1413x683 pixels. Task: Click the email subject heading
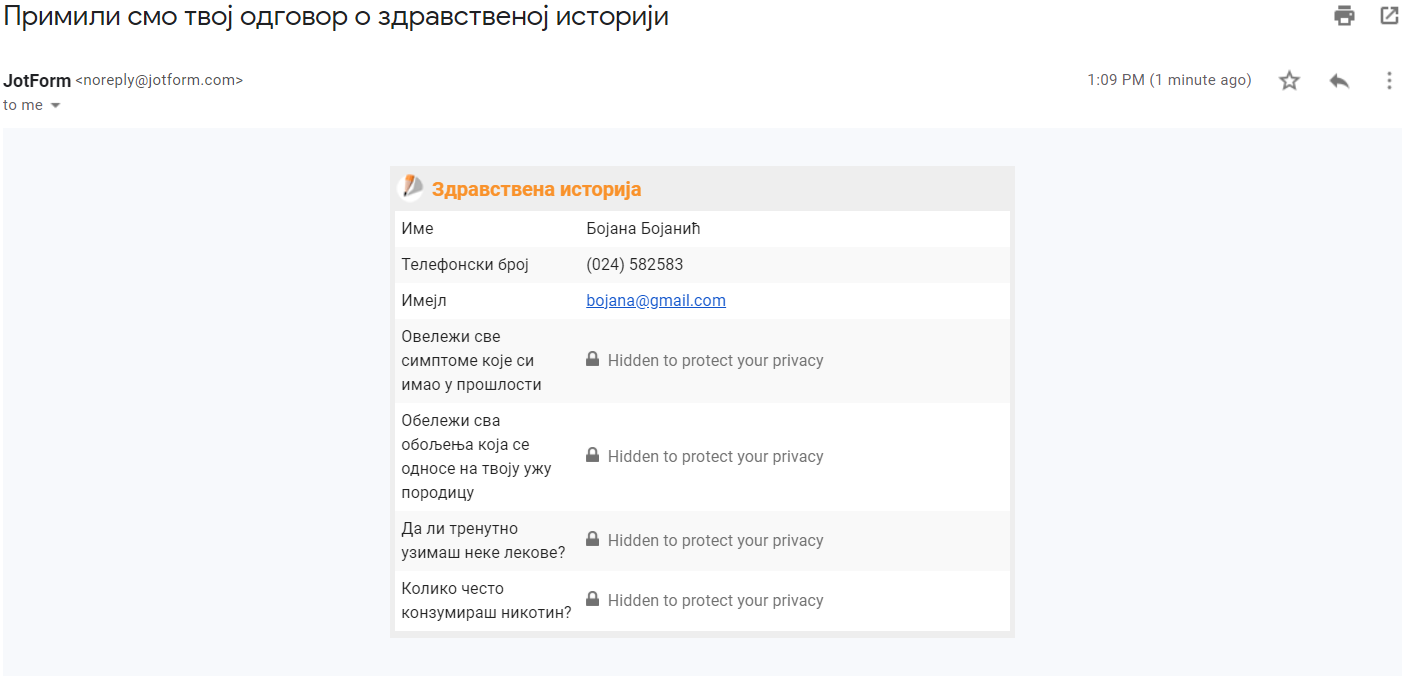(x=336, y=17)
